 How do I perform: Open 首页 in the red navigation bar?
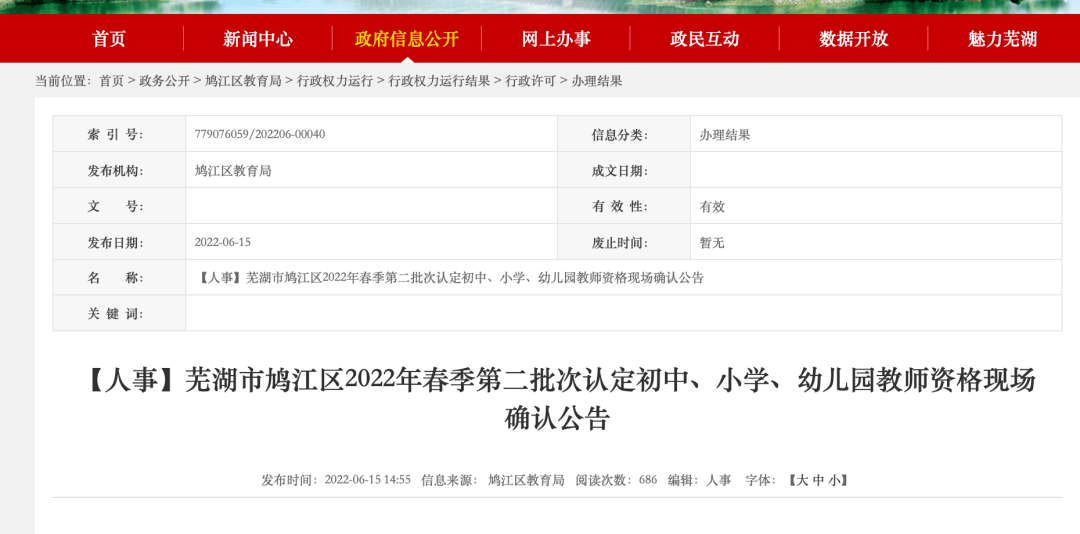tap(109, 39)
